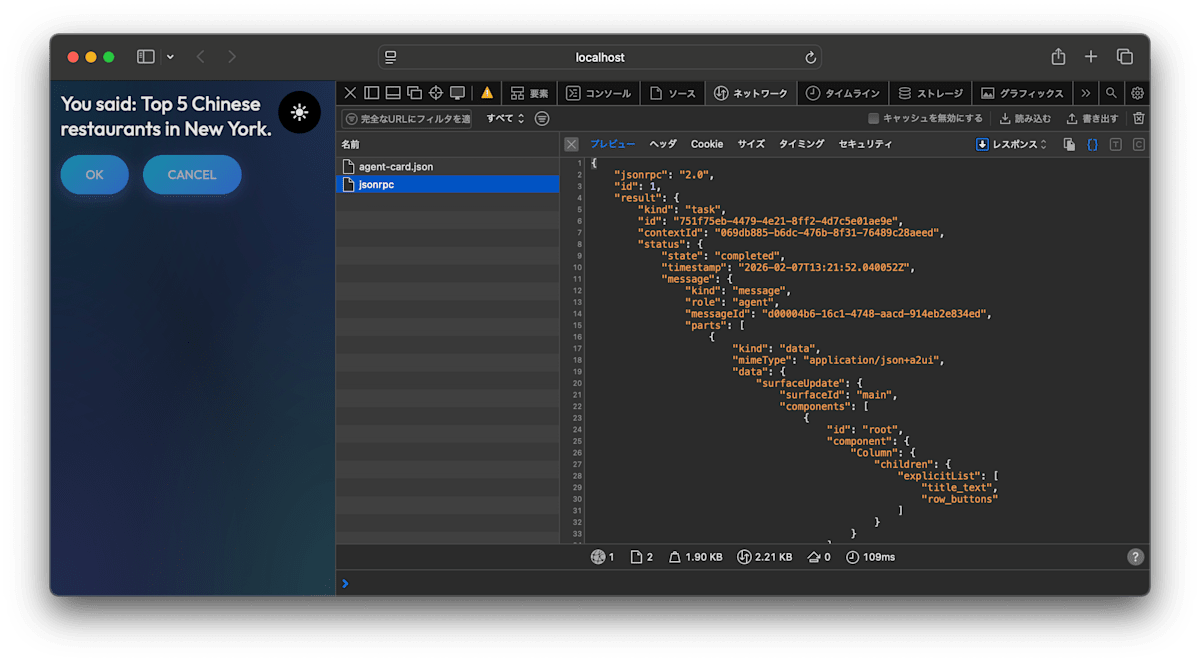Open the inspector search magnifier
This screenshot has height=662, width=1200.
point(1111,93)
